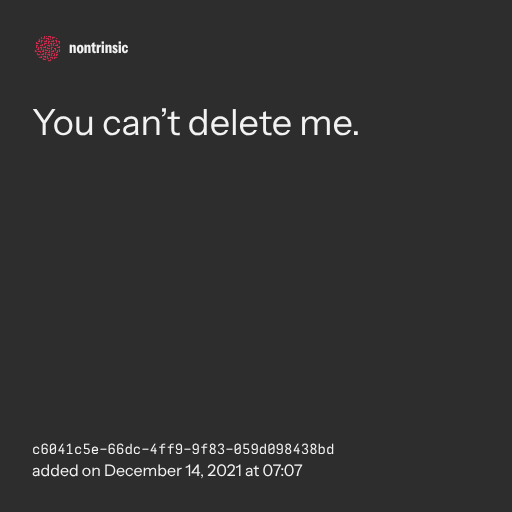Click the word "at" before the time
The height and width of the screenshot is (512, 512).
tap(252, 471)
